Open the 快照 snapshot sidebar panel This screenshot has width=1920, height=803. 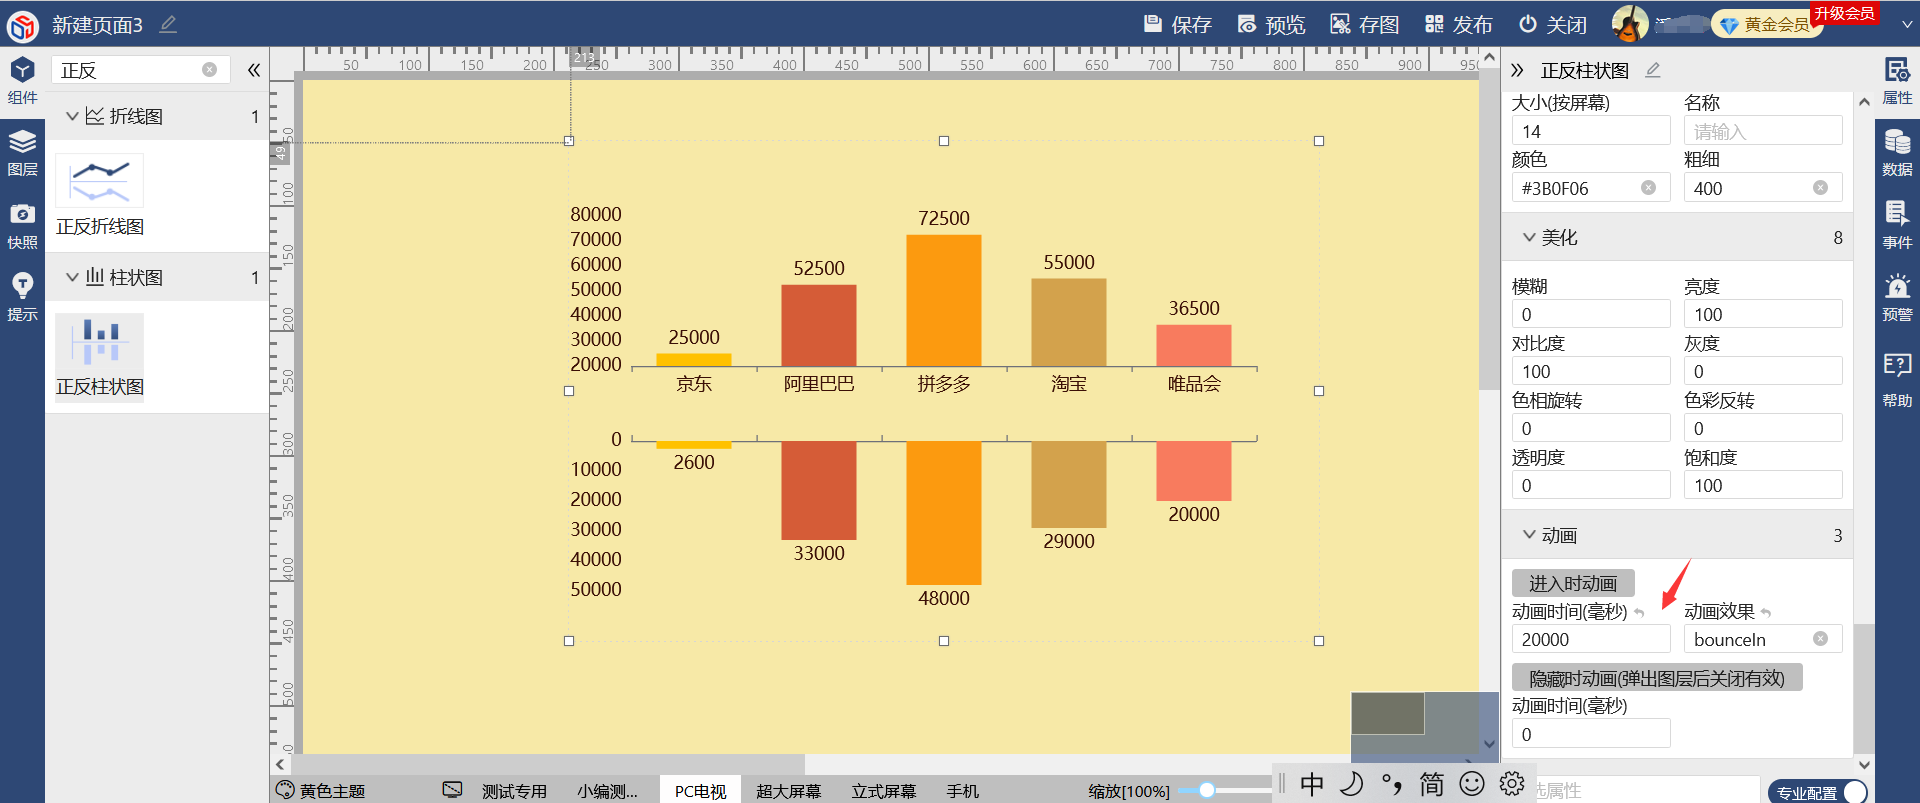click(x=22, y=226)
